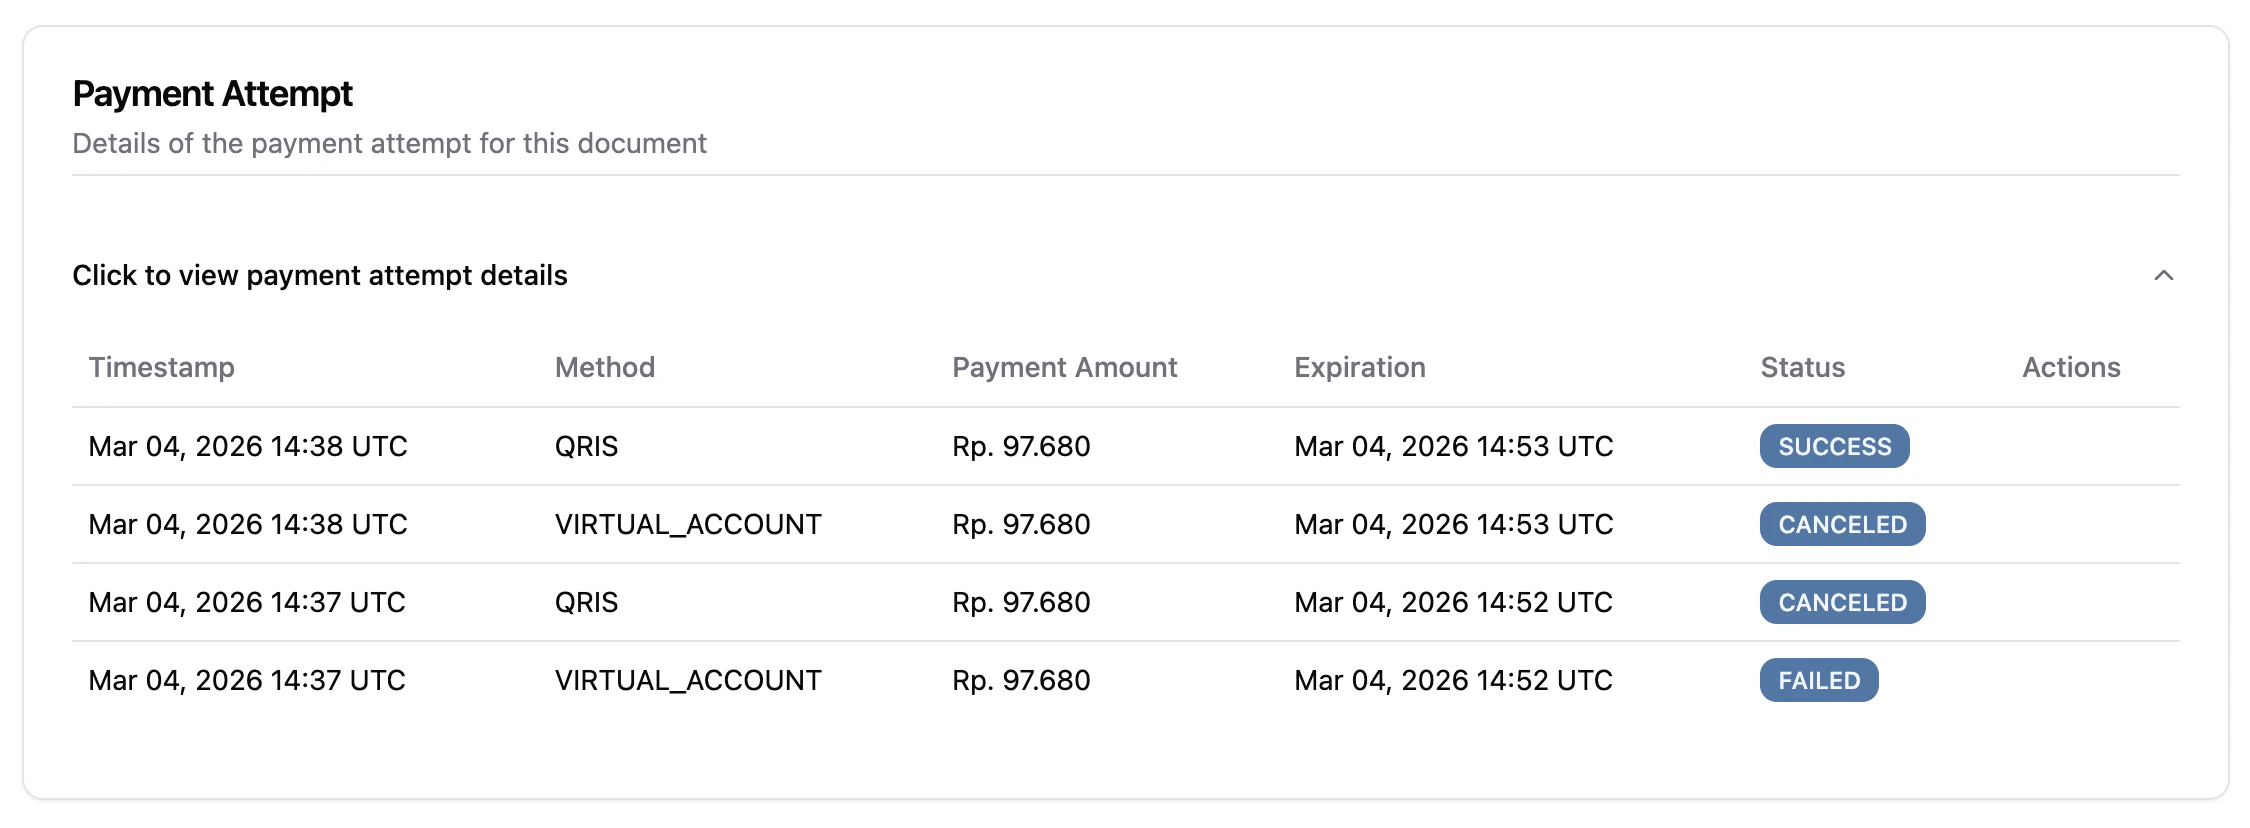Click amount Rp. 97.680 in FAILED row
This screenshot has height=828, width=2250.
(x=1021, y=680)
